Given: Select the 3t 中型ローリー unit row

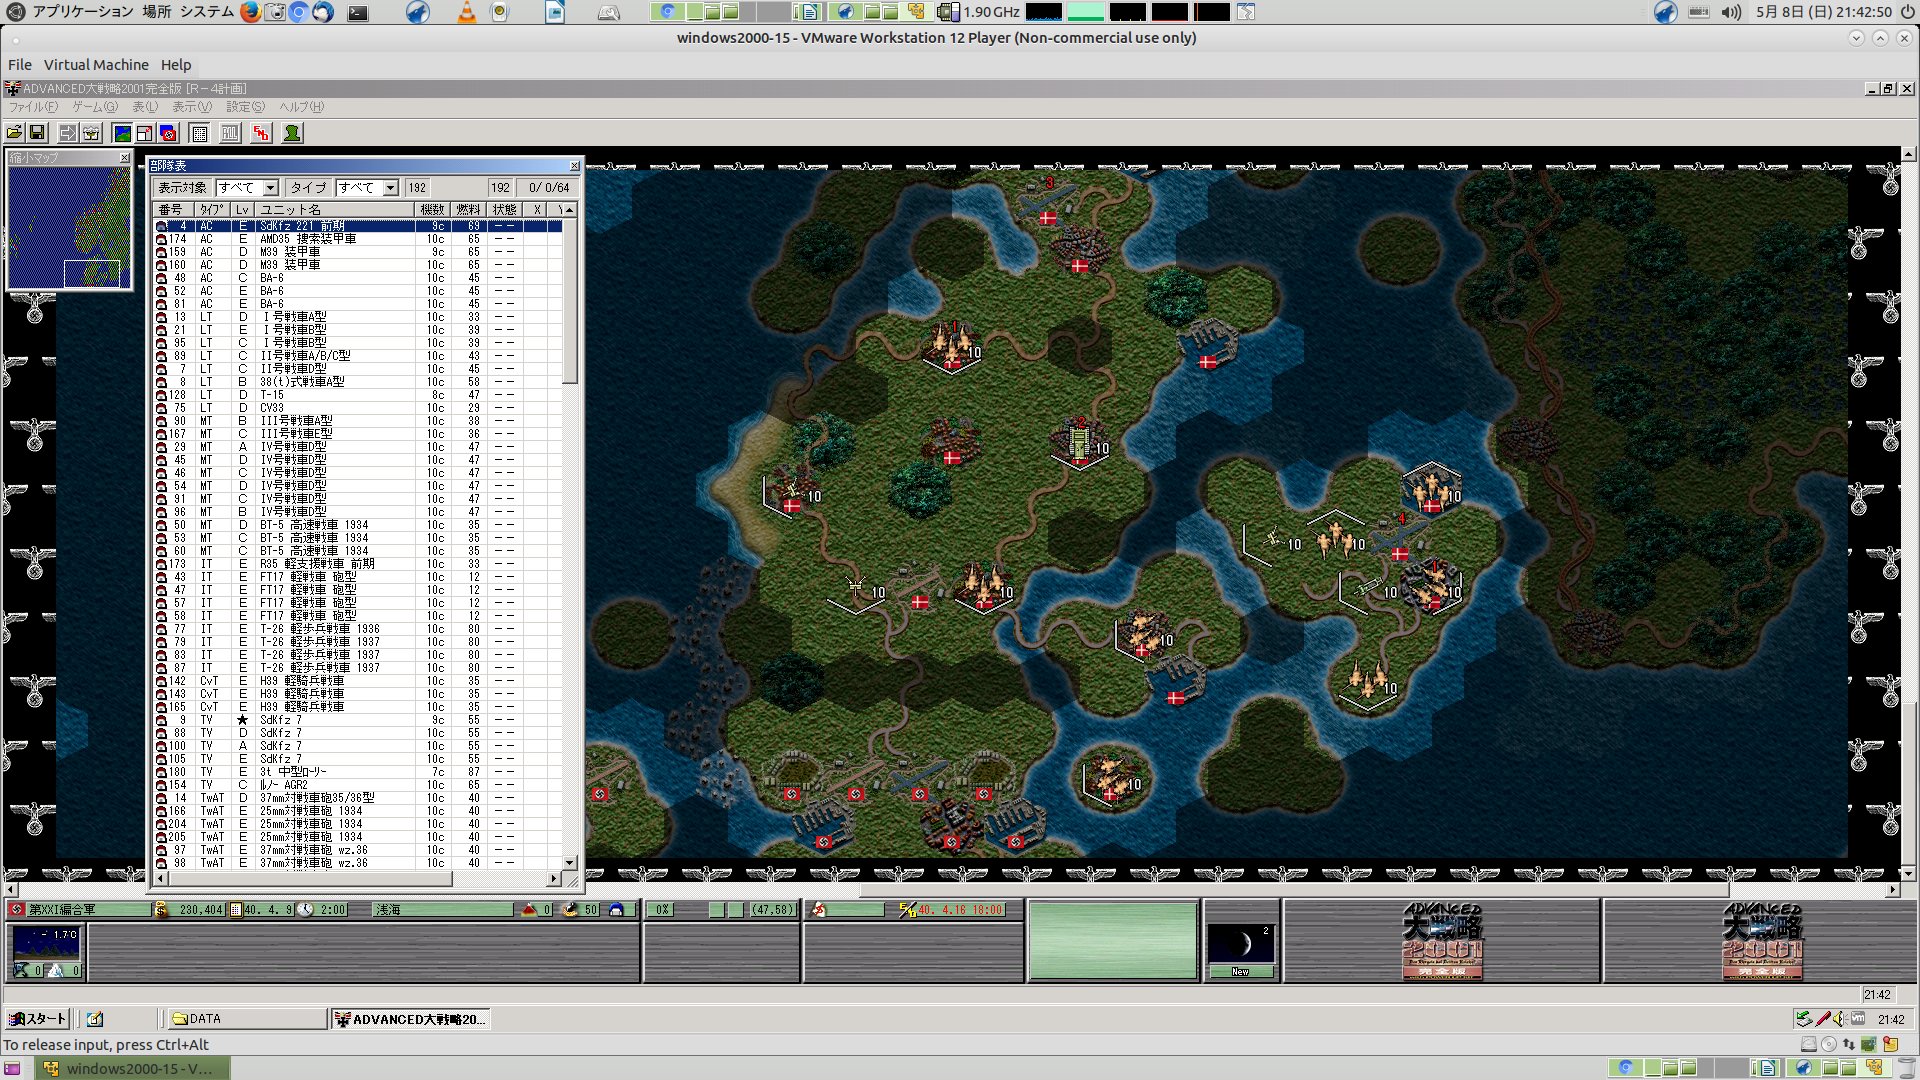Looking at the screenshot, I should [x=357, y=772].
